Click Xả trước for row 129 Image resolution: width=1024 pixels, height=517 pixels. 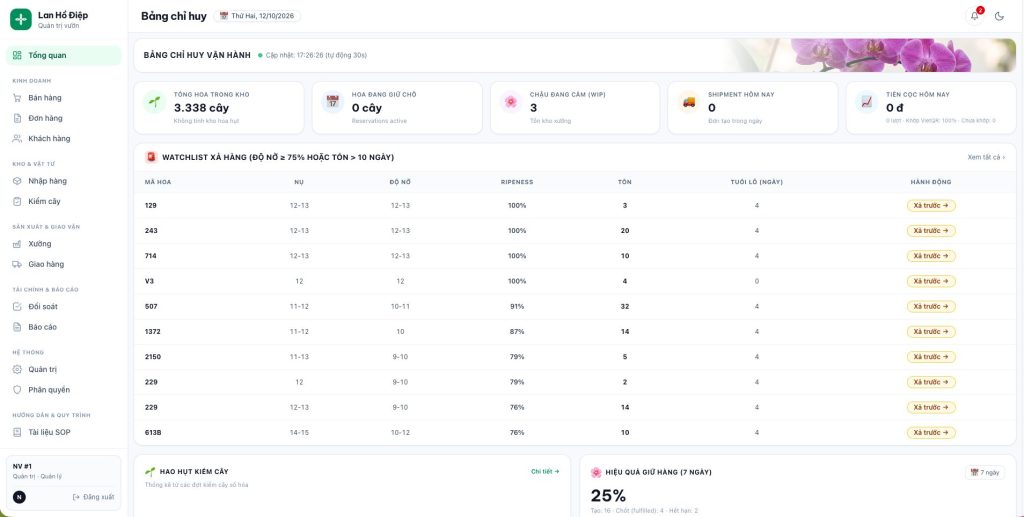pos(931,206)
